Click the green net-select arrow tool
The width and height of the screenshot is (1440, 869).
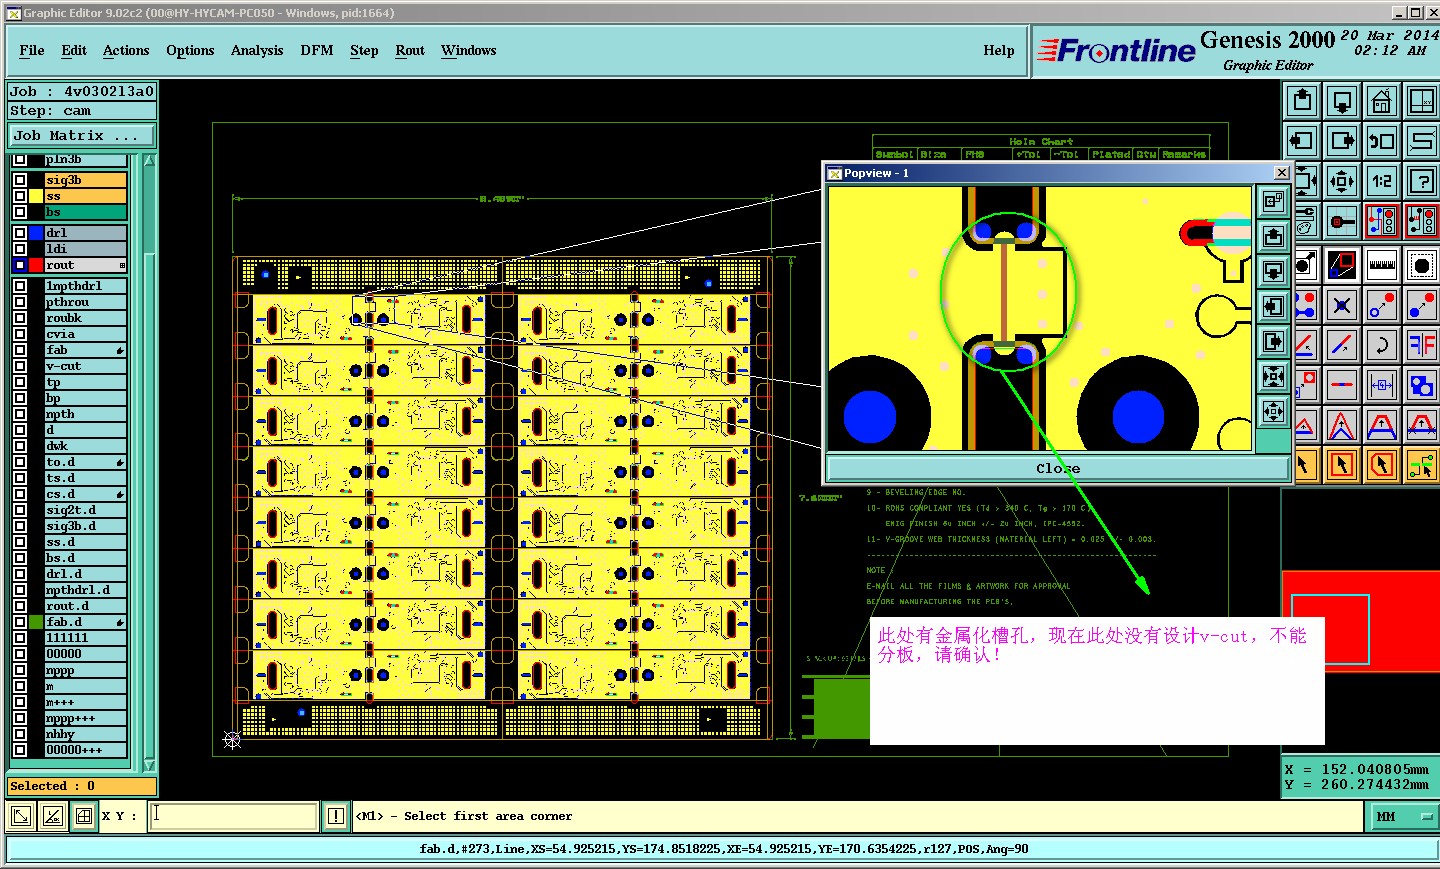tap(1421, 464)
